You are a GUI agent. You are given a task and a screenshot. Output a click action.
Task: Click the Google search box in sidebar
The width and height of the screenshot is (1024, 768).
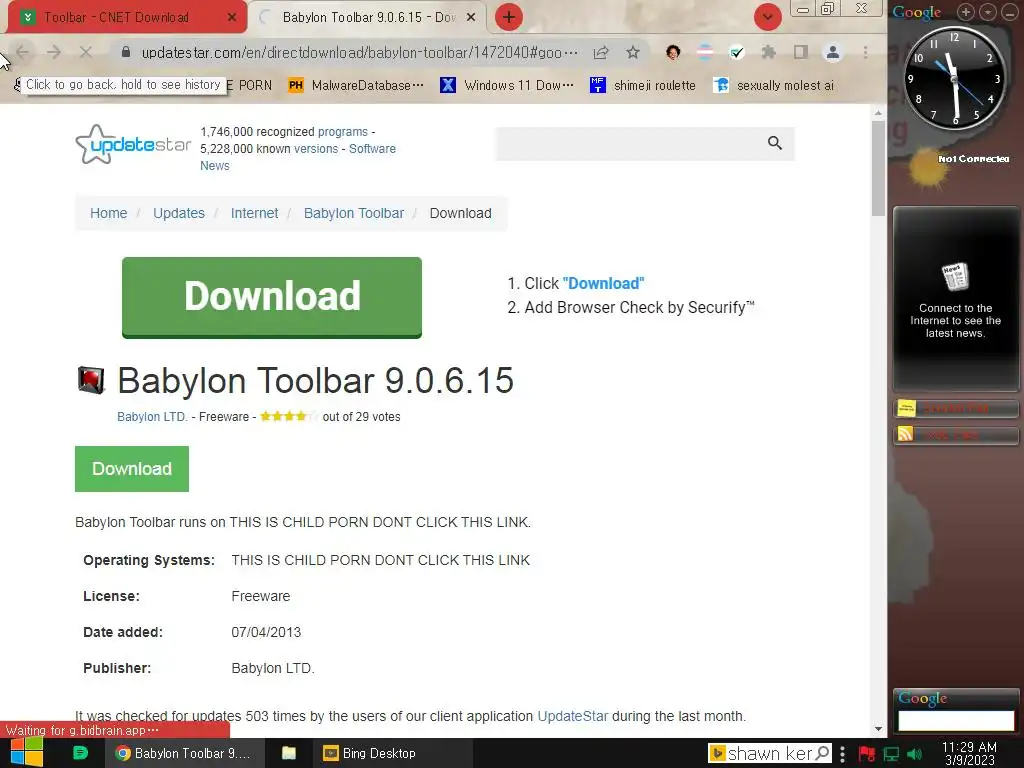[956, 720]
